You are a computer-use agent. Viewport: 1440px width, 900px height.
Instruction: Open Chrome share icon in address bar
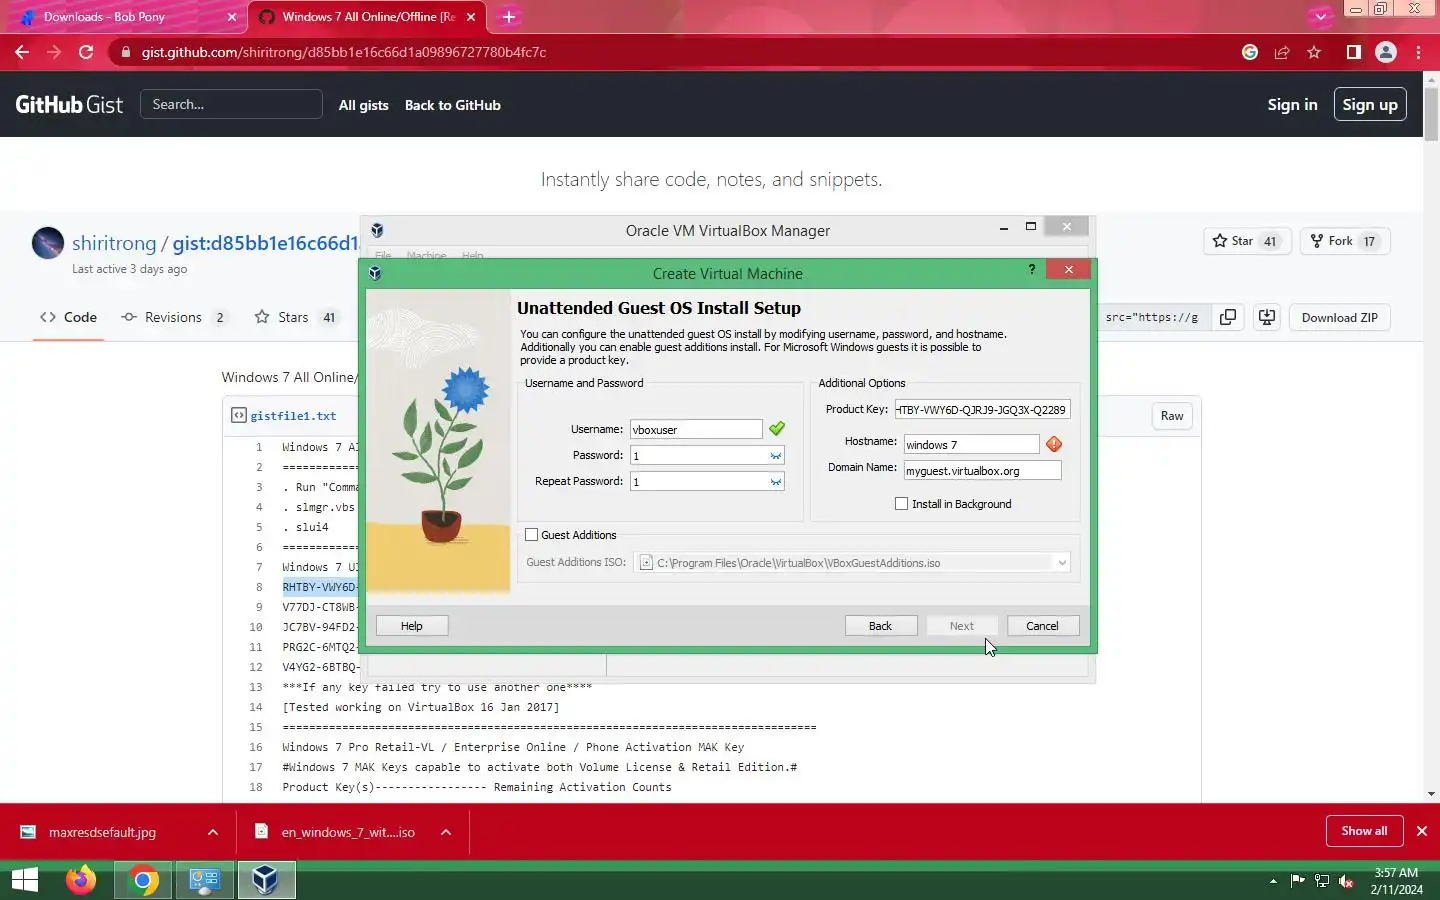1282,52
